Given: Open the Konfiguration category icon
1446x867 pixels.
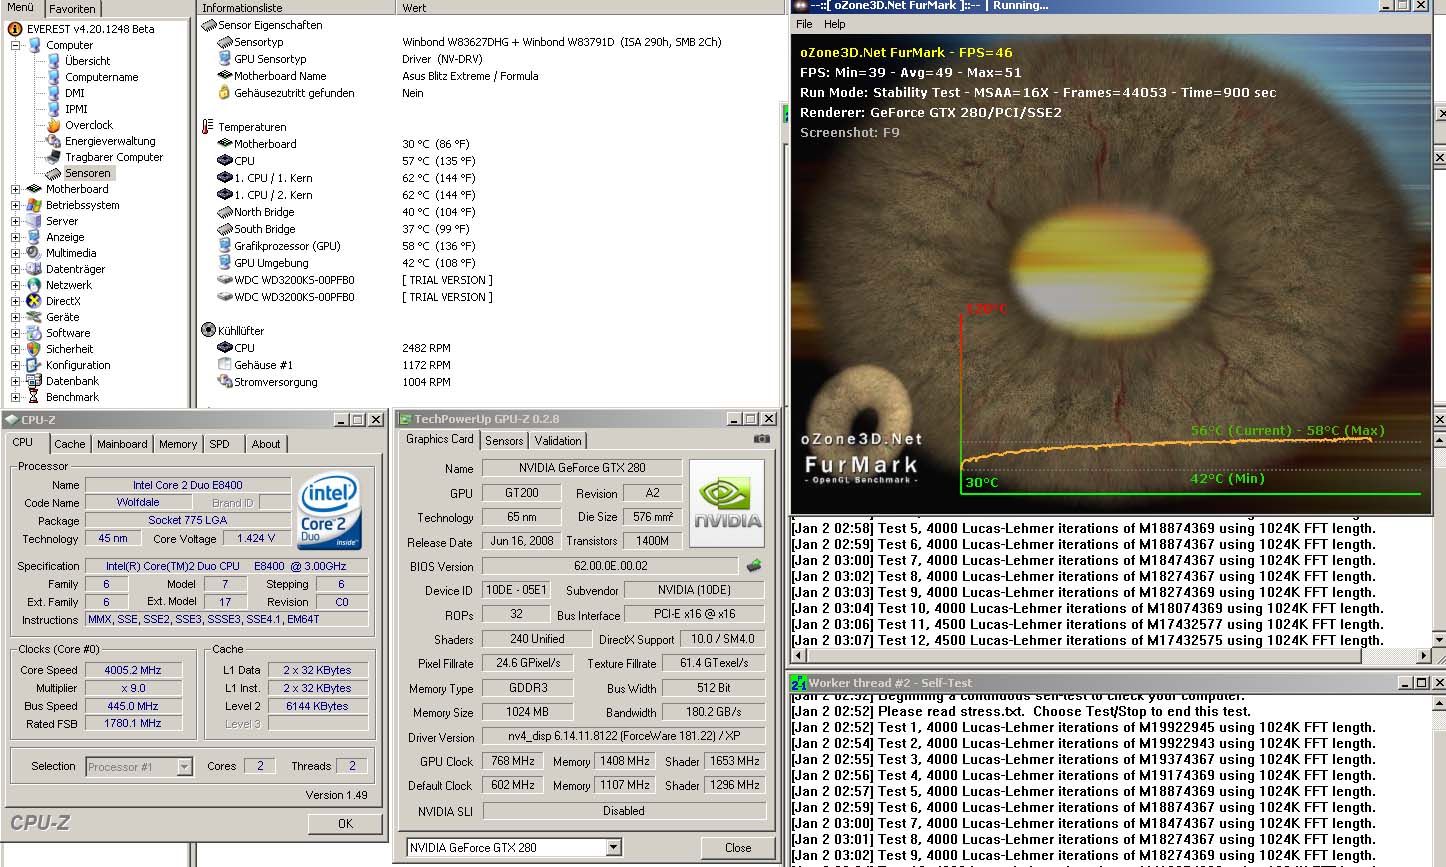Looking at the screenshot, I should 34,365.
